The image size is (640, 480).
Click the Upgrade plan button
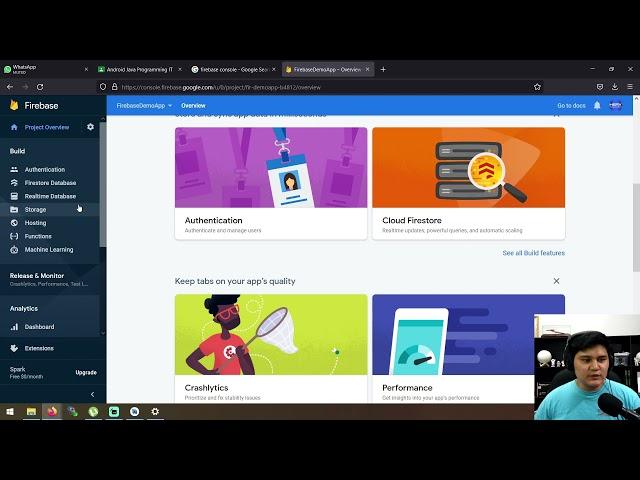86,373
